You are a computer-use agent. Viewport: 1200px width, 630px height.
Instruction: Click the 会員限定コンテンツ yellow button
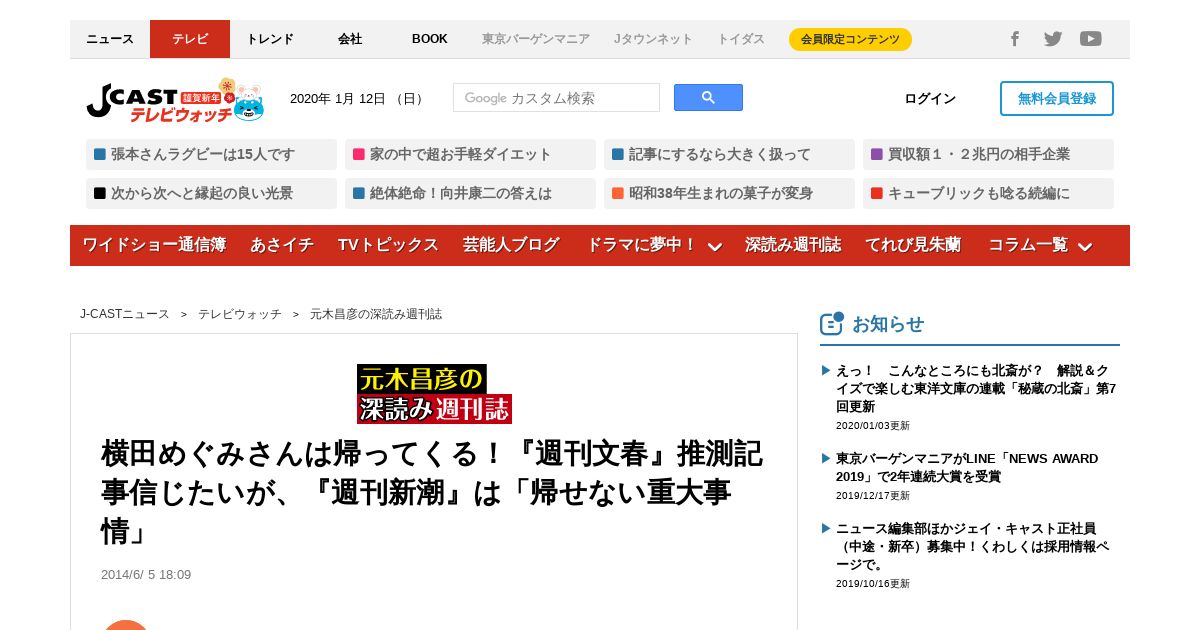tap(850, 39)
